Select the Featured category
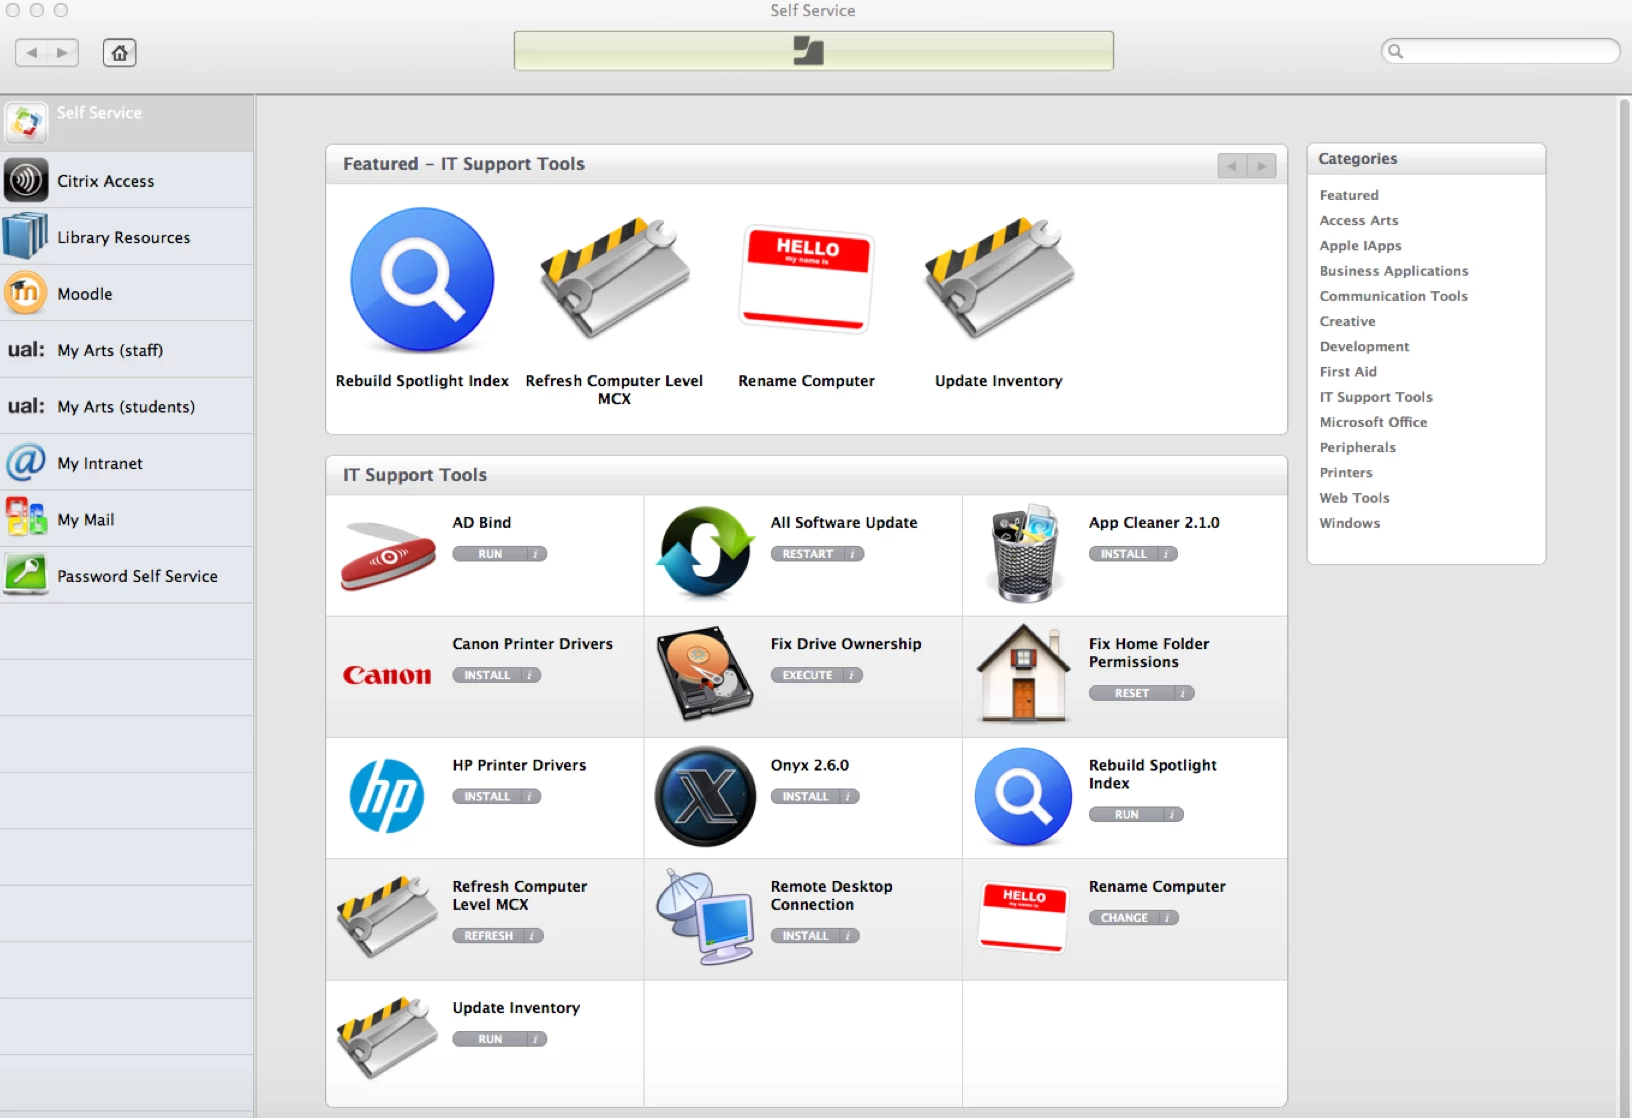This screenshot has width=1632, height=1118. click(1349, 195)
